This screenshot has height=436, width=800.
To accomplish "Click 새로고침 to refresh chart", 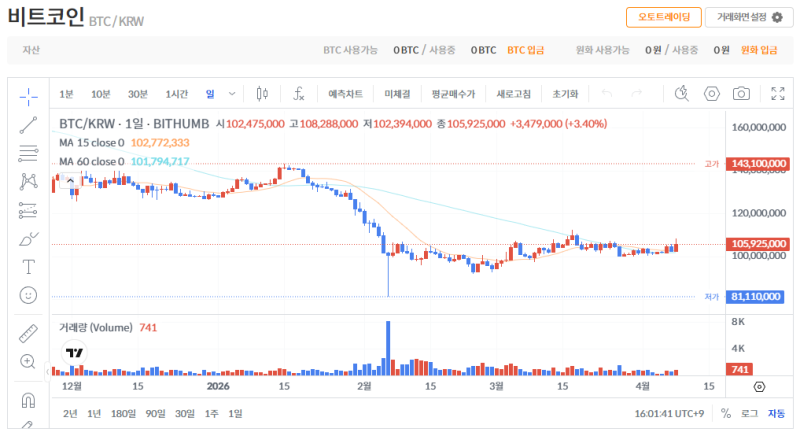I will pyautogui.click(x=514, y=94).
